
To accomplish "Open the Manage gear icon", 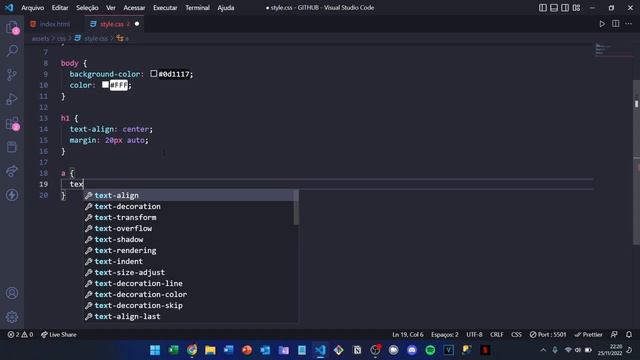I will [x=12, y=317].
